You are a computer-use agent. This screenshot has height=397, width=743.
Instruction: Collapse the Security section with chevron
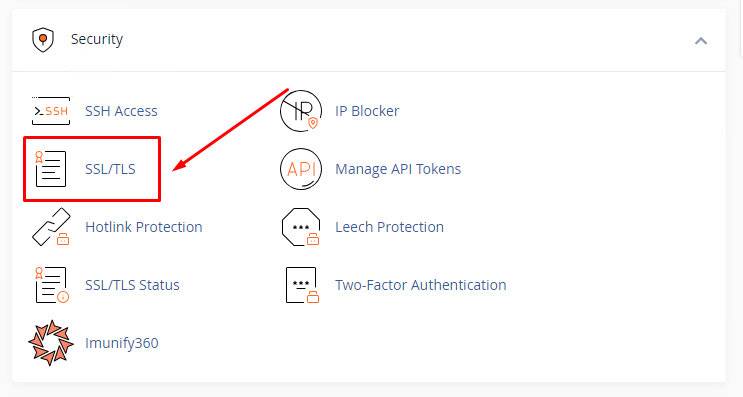pyautogui.click(x=701, y=41)
